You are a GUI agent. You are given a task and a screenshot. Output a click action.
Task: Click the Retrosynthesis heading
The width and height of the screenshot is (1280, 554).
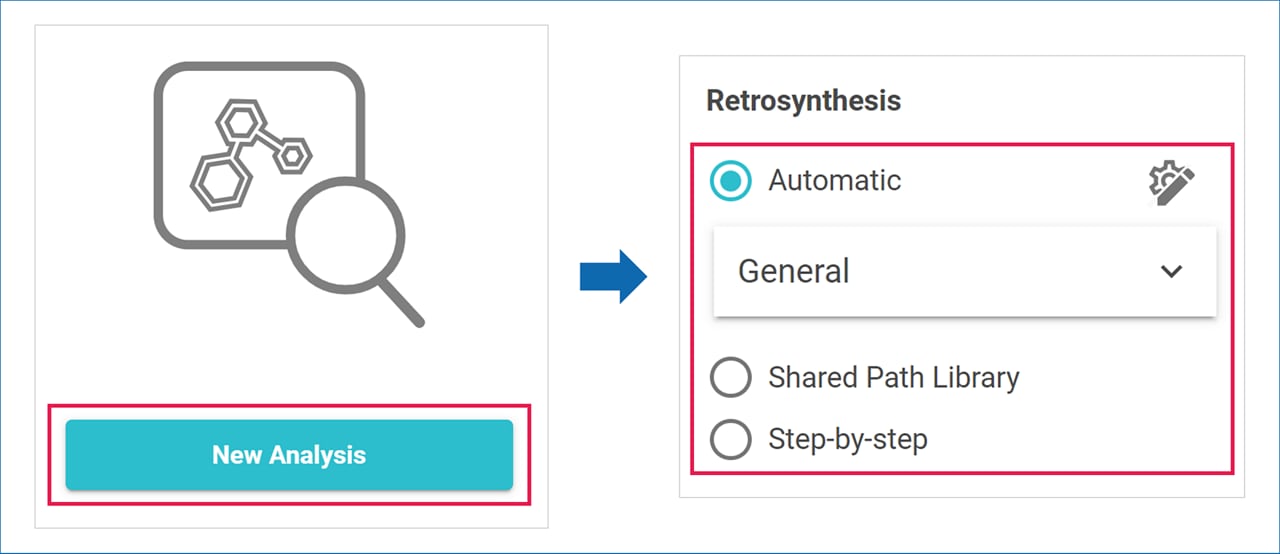click(803, 101)
